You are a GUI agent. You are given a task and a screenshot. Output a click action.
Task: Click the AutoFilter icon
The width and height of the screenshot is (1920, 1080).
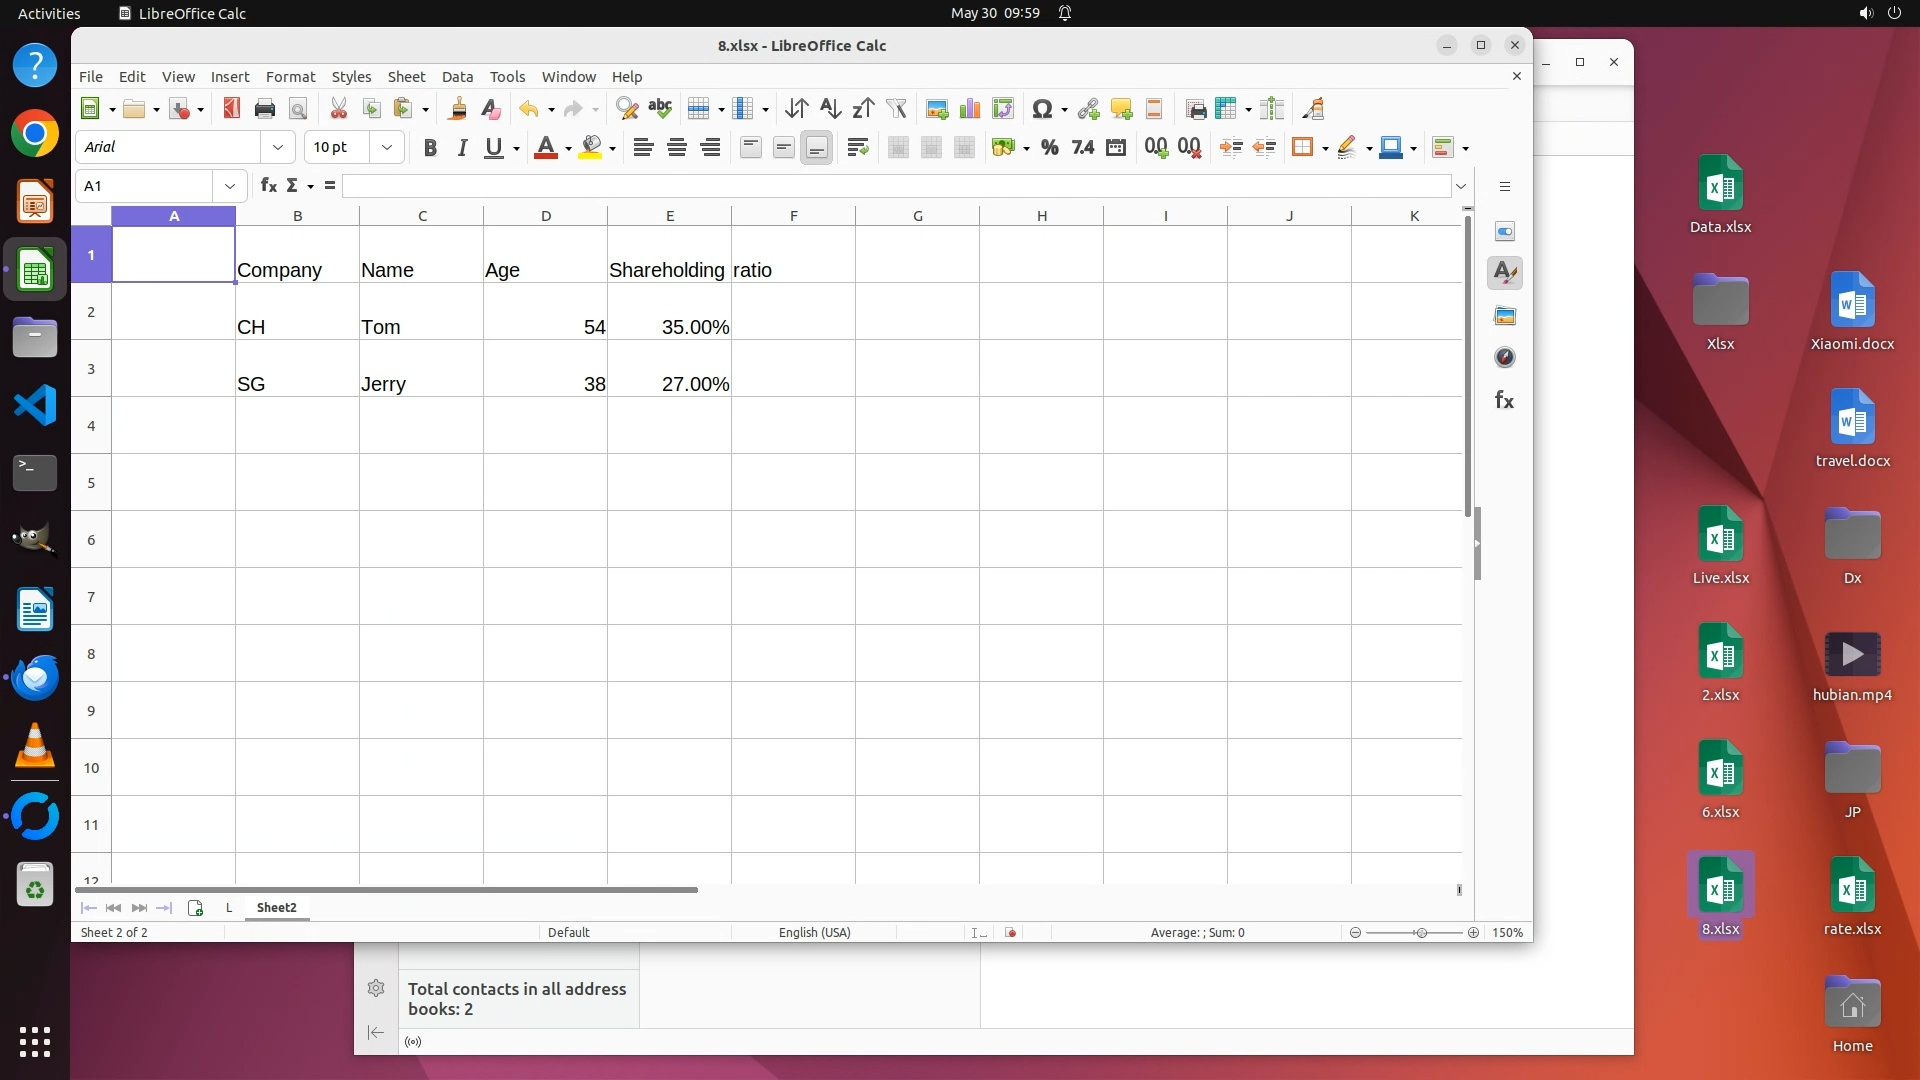point(896,109)
